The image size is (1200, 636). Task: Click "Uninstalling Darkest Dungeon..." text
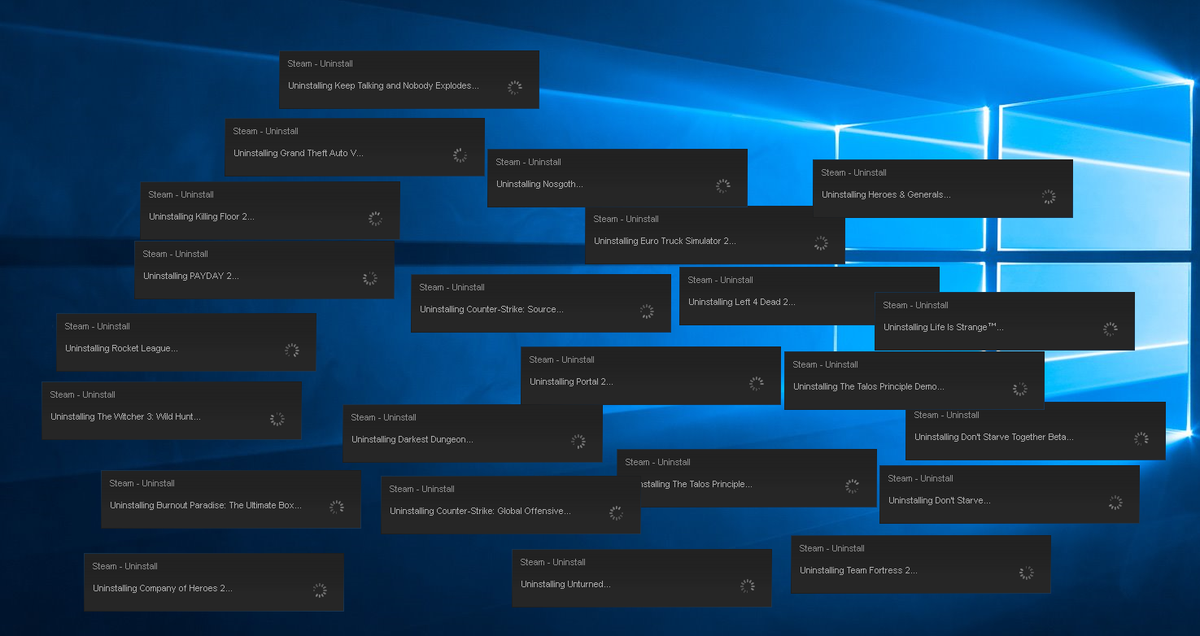click(x=413, y=440)
